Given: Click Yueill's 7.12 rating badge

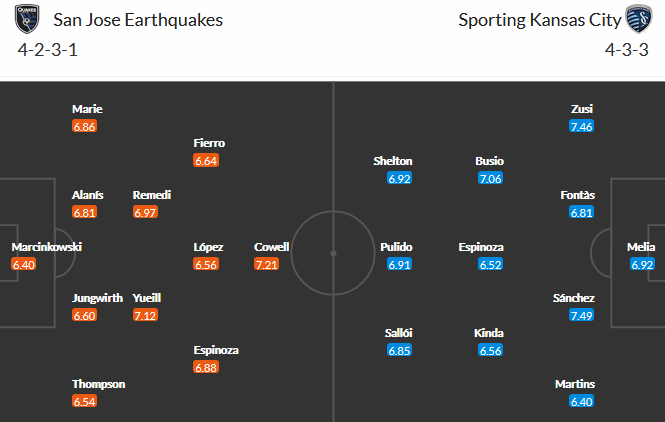Looking at the screenshot, I should click(x=145, y=316).
